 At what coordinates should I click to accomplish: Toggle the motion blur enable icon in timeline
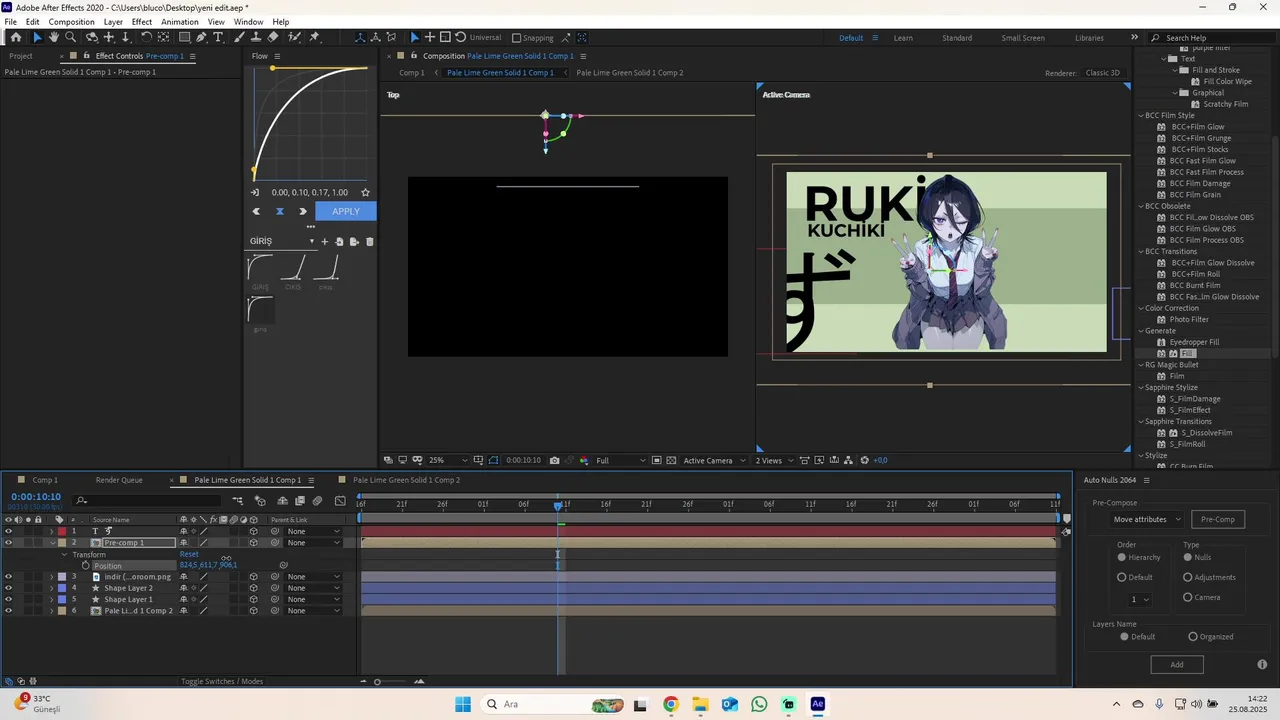pyautogui.click(x=317, y=500)
